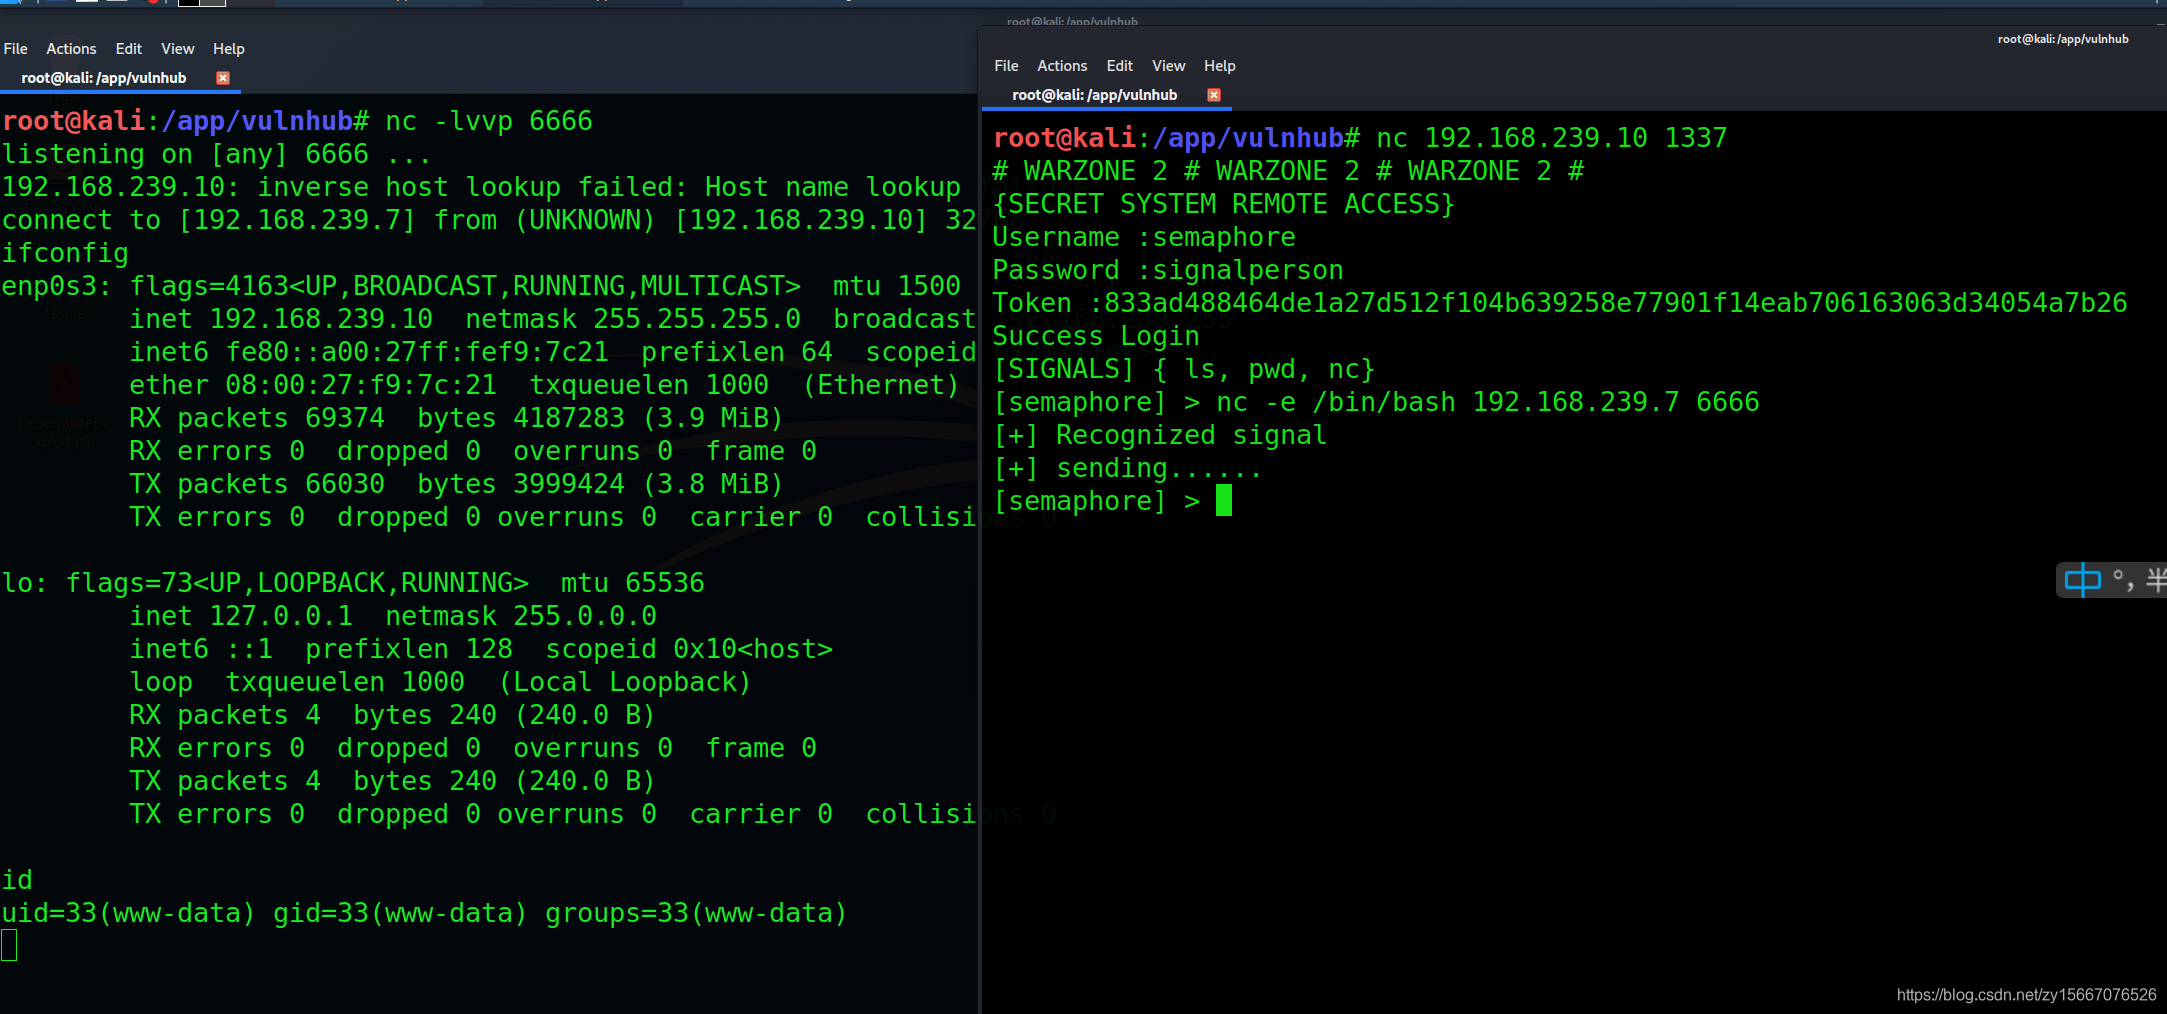Click the right terminal window title text
The height and width of the screenshot is (1014, 2167).
[2063, 39]
